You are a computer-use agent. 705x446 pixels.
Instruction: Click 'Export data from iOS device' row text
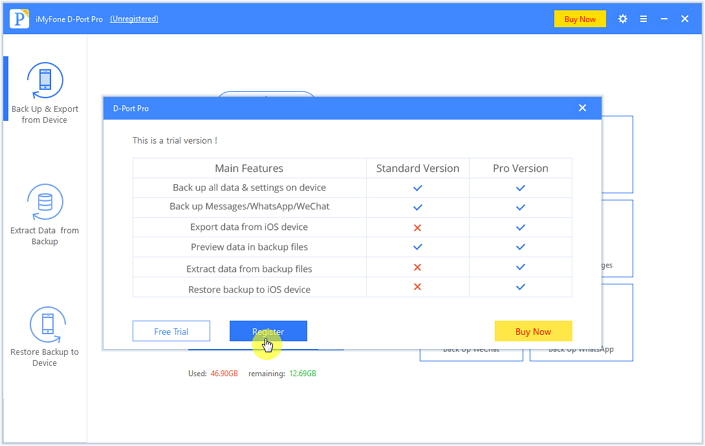point(249,227)
